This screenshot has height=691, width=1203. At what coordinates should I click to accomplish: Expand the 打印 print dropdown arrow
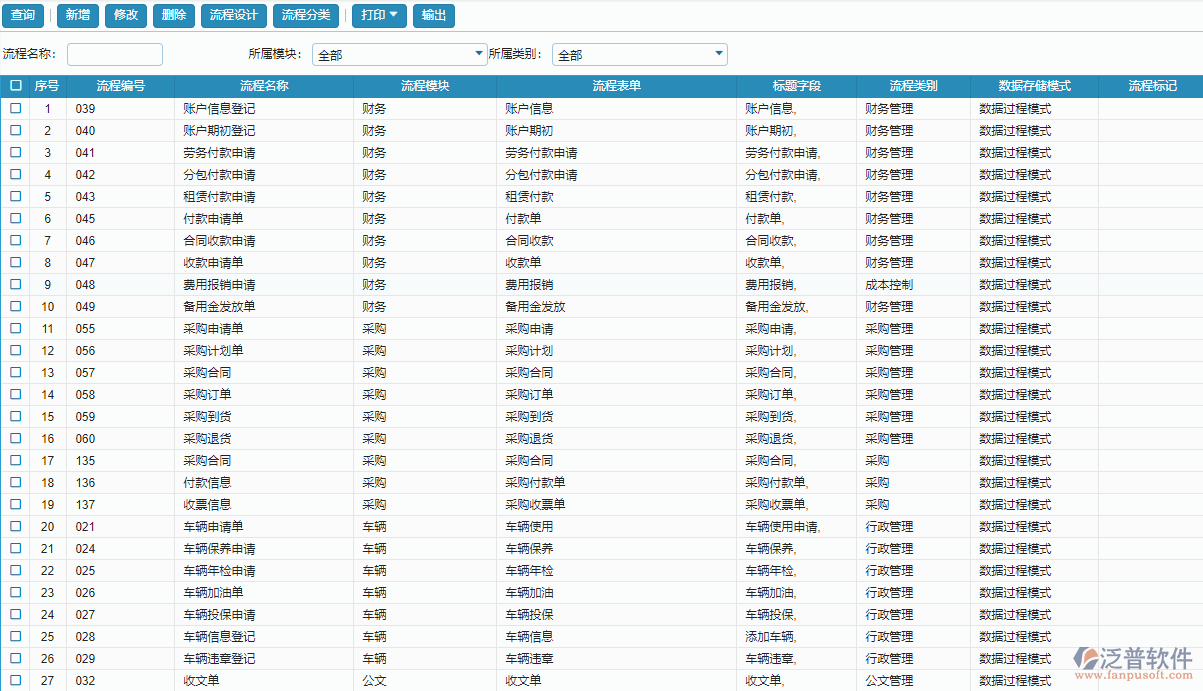[396, 15]
